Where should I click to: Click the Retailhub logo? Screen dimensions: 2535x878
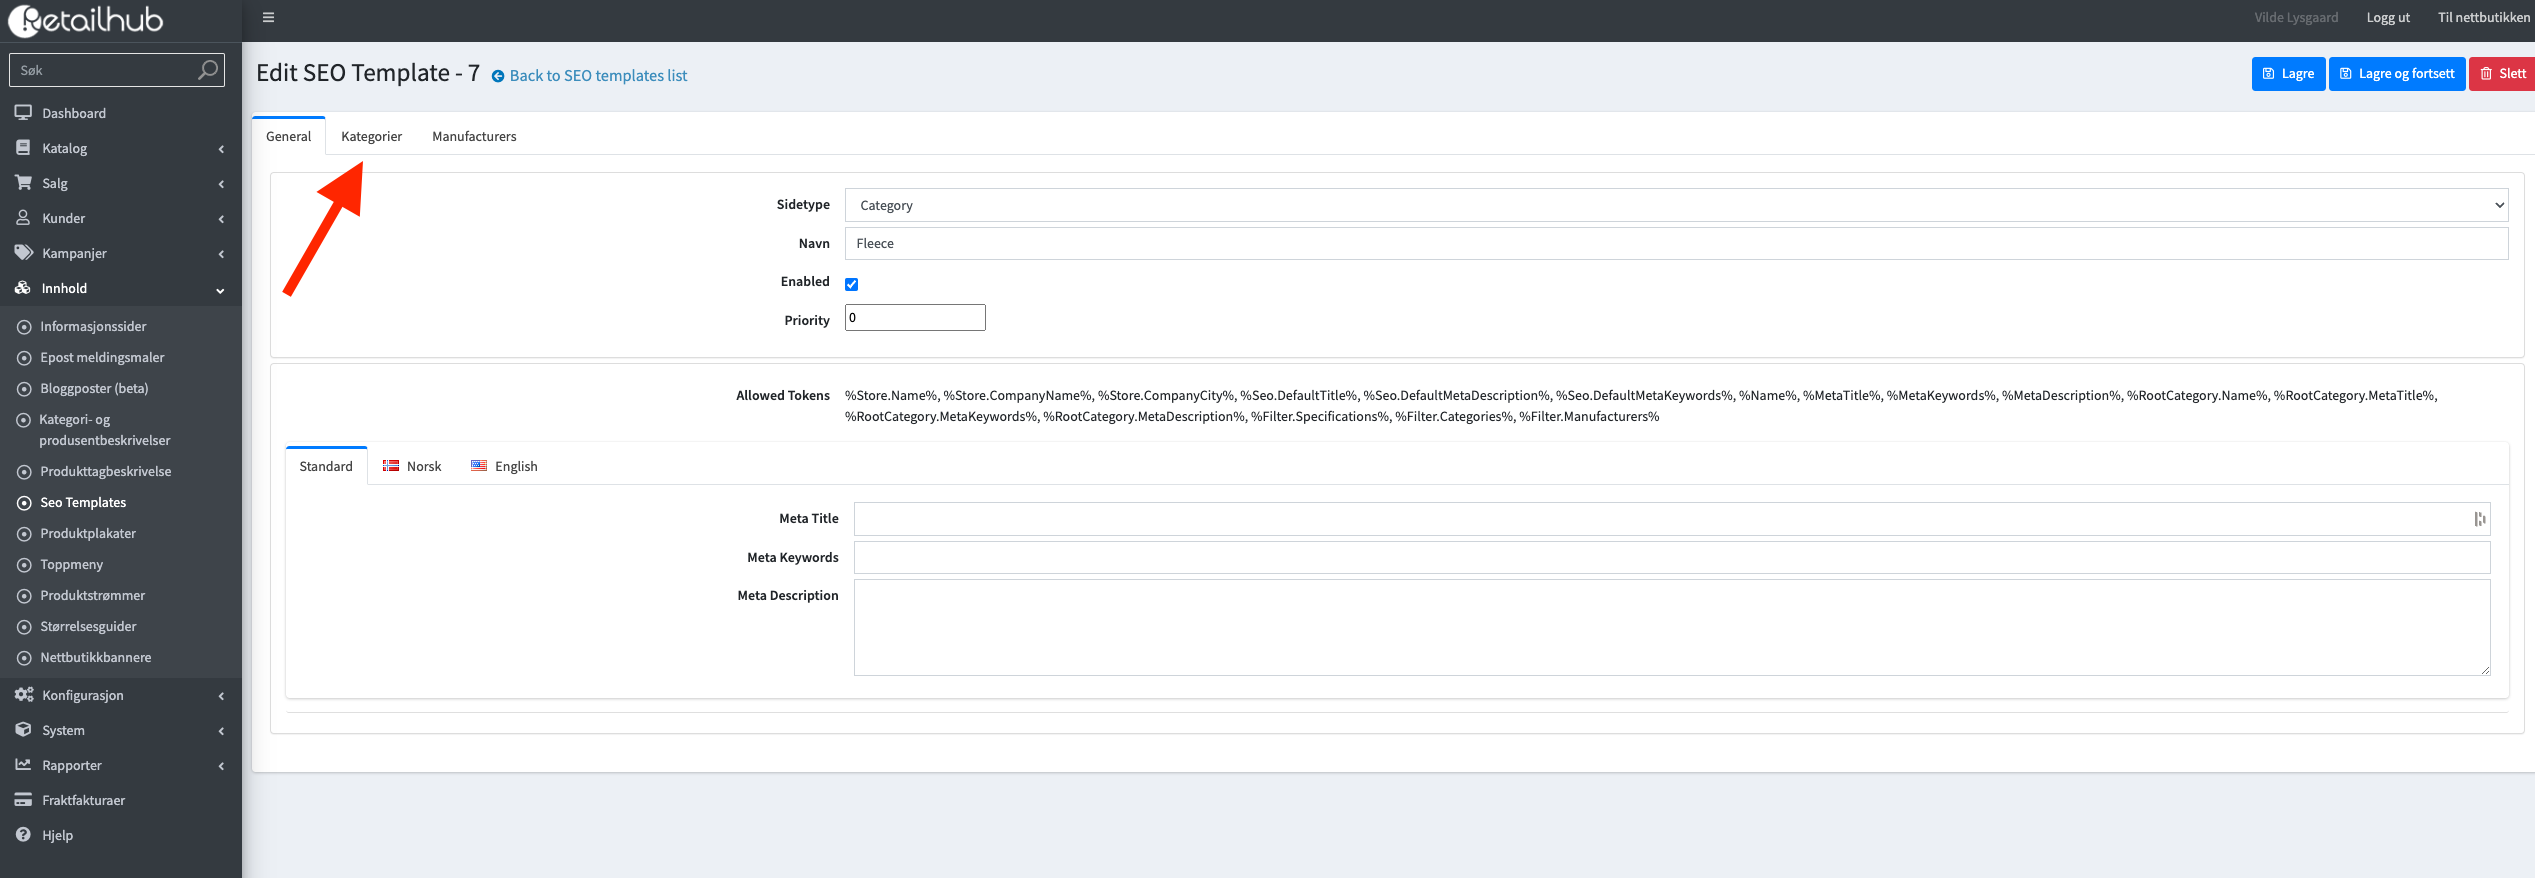click(x=86, y=20)
